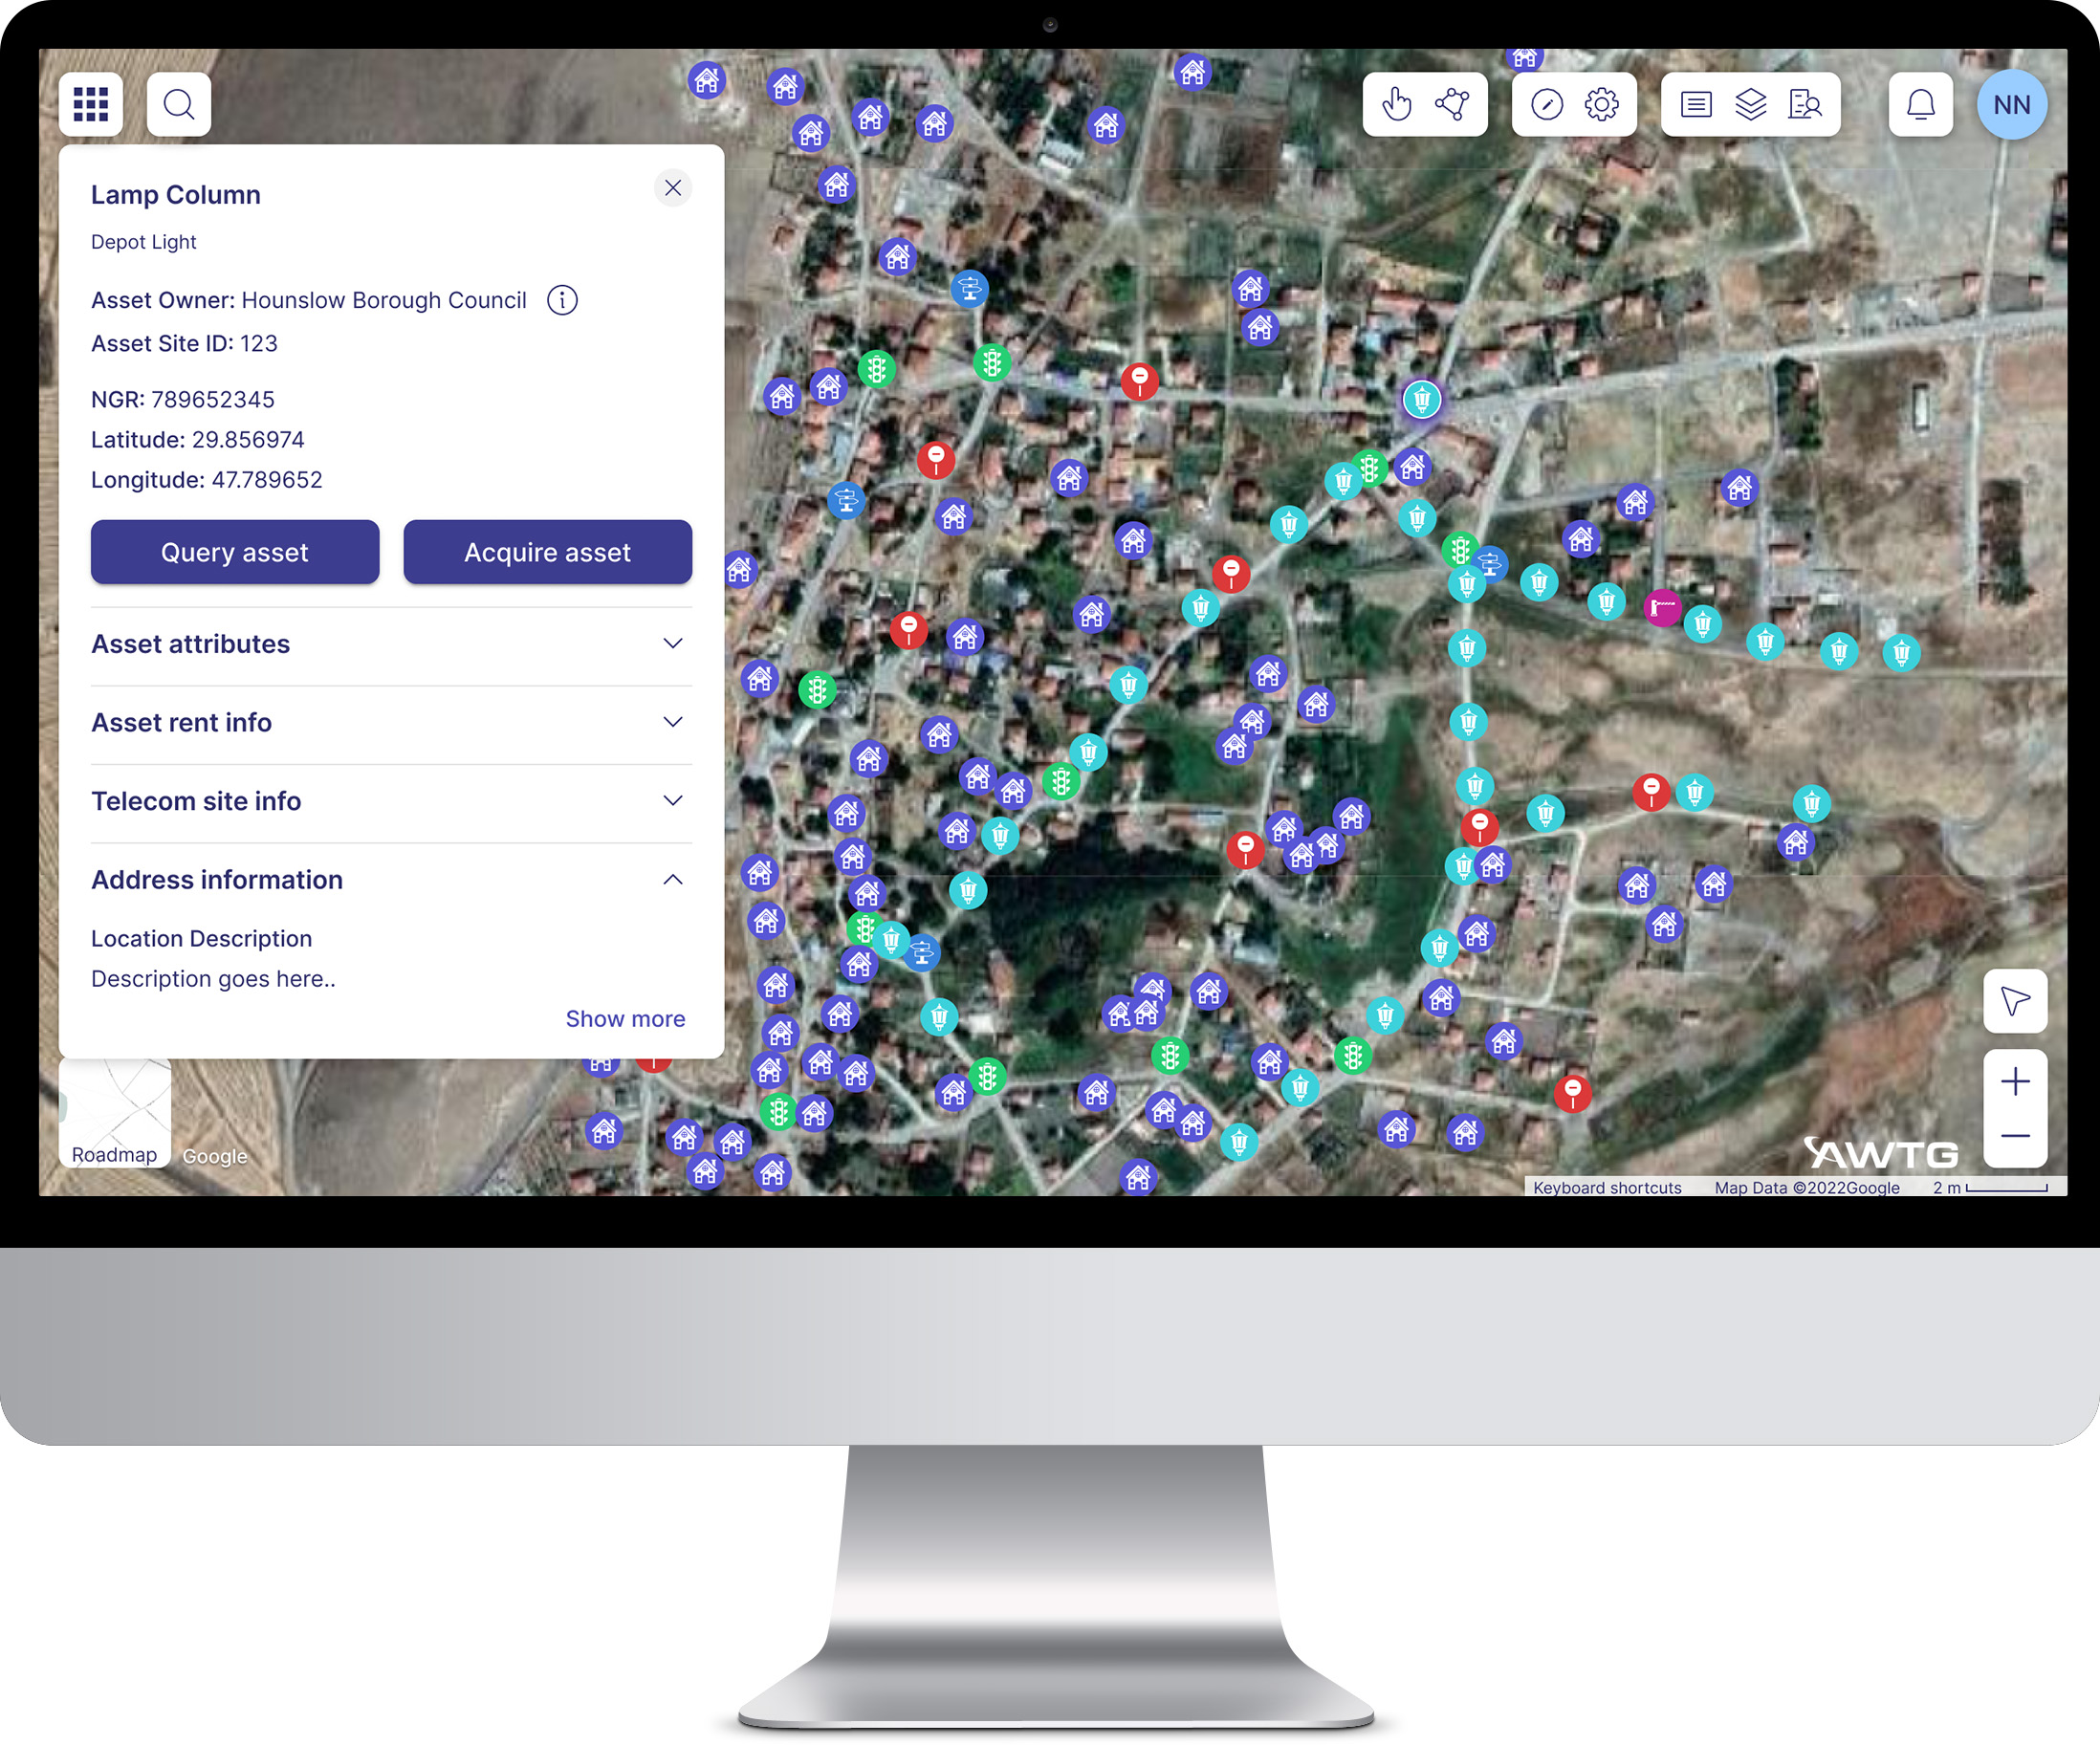Click the circled pencil edit icon
The height and width of the screenshot is (1745, 2100).
click(1547, 104)
